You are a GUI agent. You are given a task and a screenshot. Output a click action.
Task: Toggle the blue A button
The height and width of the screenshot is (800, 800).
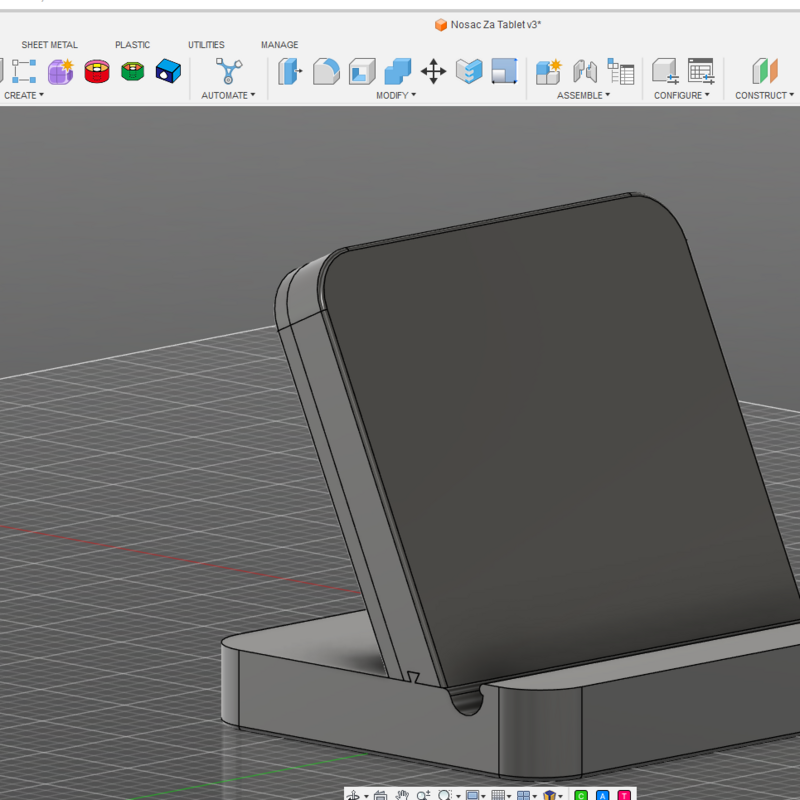[x=603, y=795]
